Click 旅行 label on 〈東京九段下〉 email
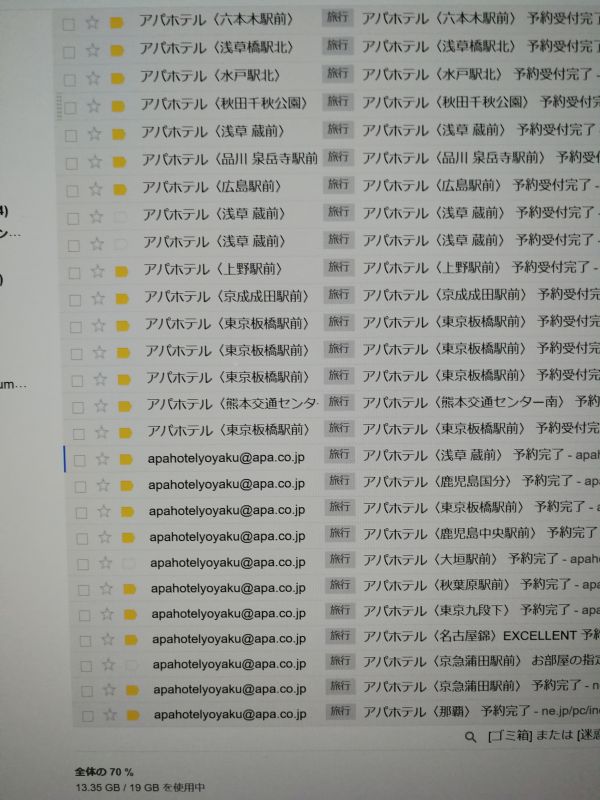This screenshot has height=800, width=600. click(x=340, y=609)
